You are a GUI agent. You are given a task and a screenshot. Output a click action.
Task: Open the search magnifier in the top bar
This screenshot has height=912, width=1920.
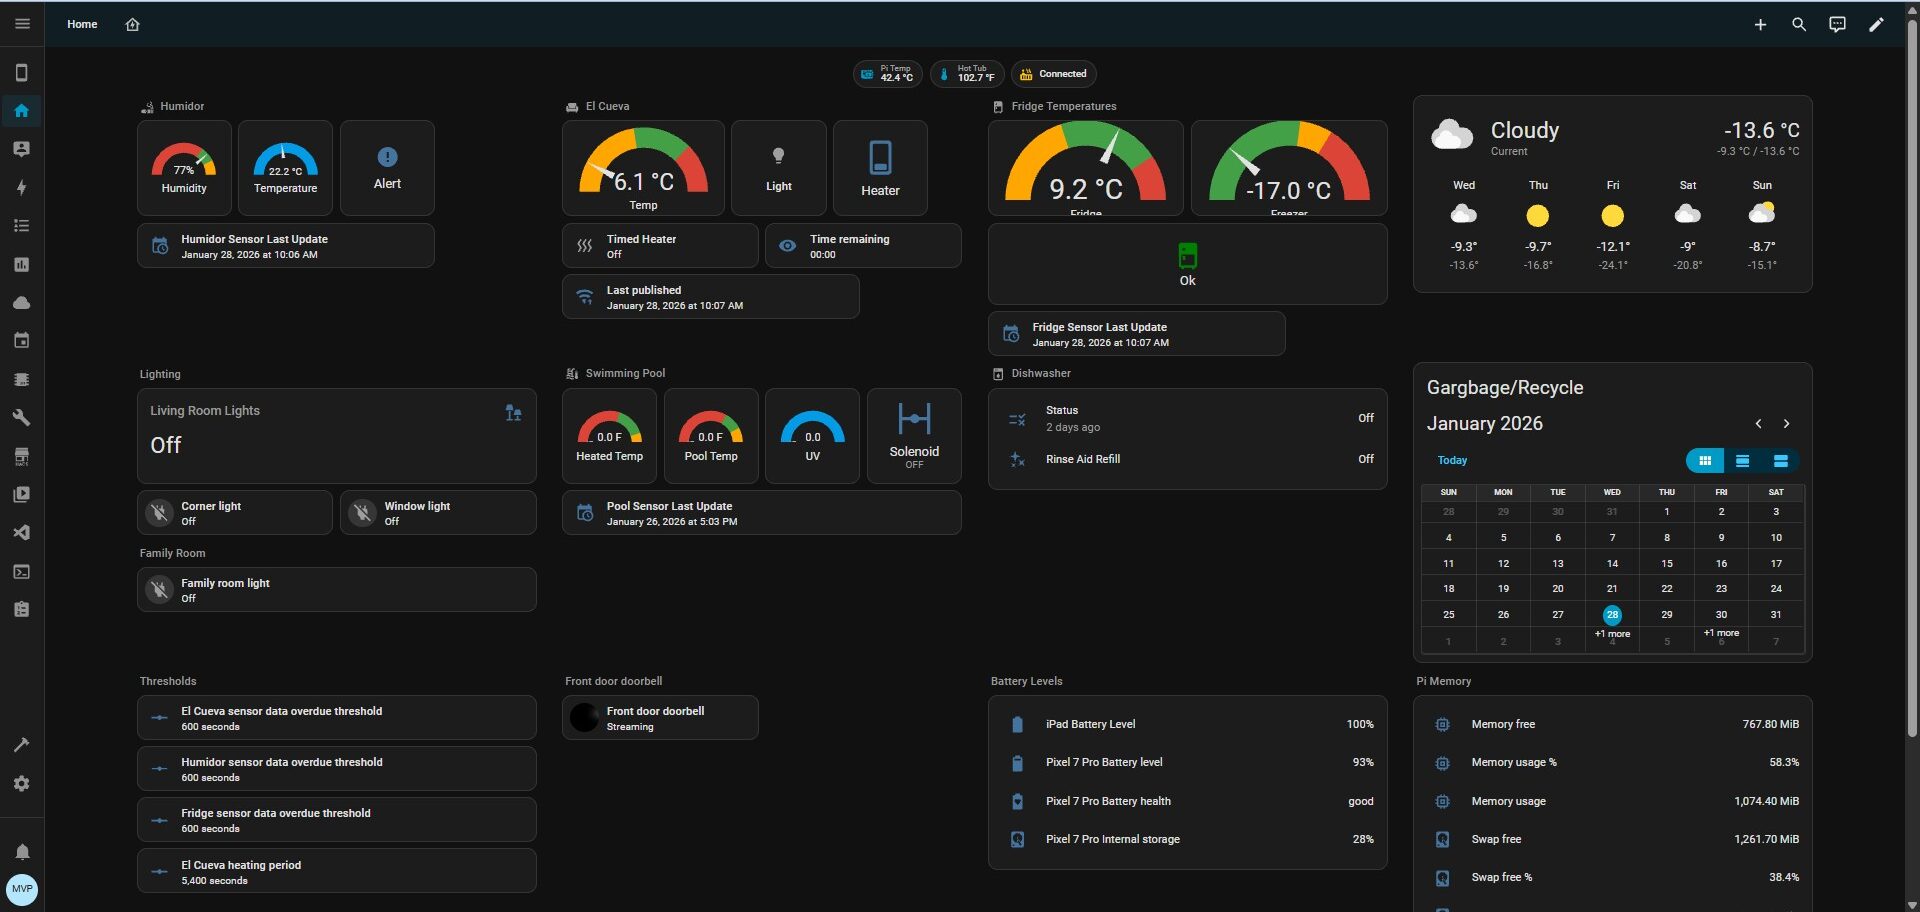tap(1799, 25)
